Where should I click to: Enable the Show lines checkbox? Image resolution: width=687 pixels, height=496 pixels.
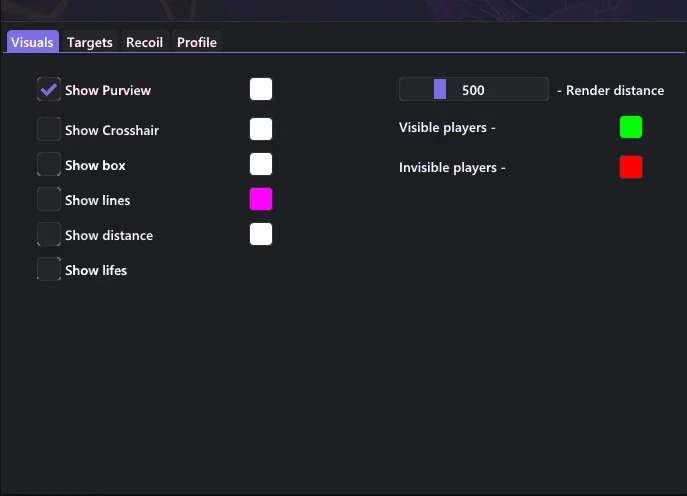click(x=49, y=199)
